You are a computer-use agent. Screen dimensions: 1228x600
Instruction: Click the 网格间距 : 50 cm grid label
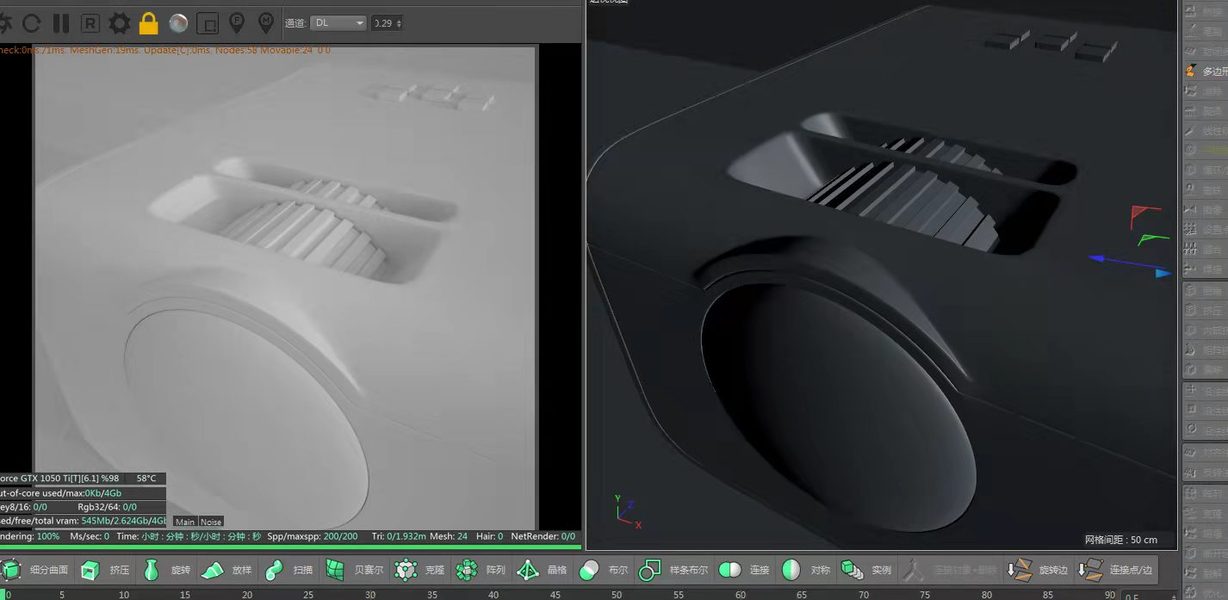point(1120,539)
